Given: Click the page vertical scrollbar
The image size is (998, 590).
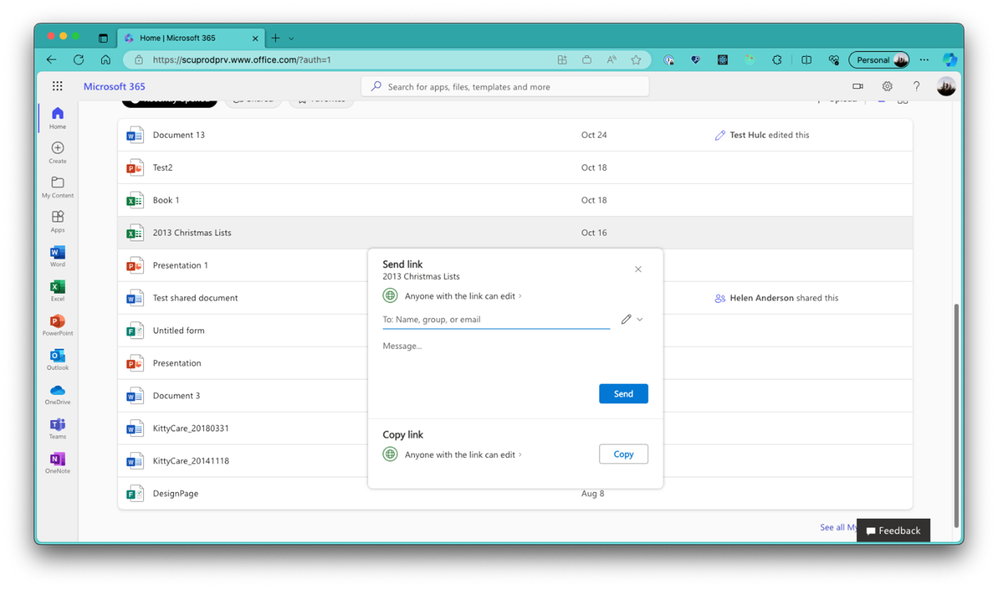Looking at the screenshot, I should point(956,415).
